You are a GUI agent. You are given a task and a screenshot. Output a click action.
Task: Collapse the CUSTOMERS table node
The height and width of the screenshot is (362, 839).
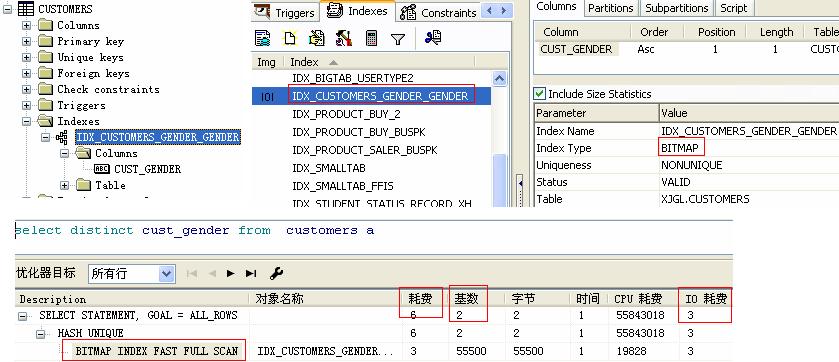point(7,9)
